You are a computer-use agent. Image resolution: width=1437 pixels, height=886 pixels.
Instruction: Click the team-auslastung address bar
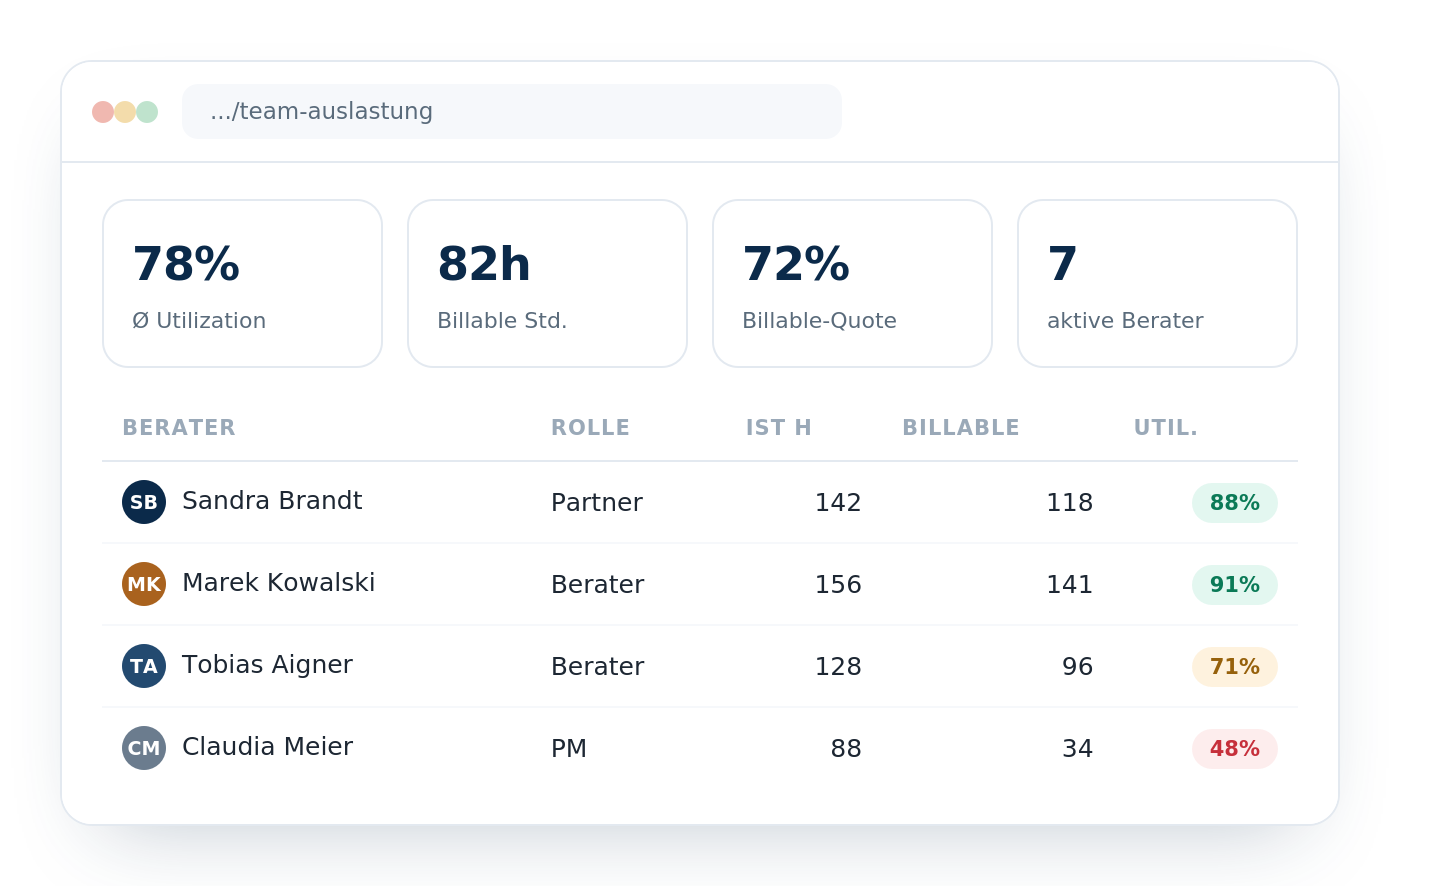[x=512, y=112]
